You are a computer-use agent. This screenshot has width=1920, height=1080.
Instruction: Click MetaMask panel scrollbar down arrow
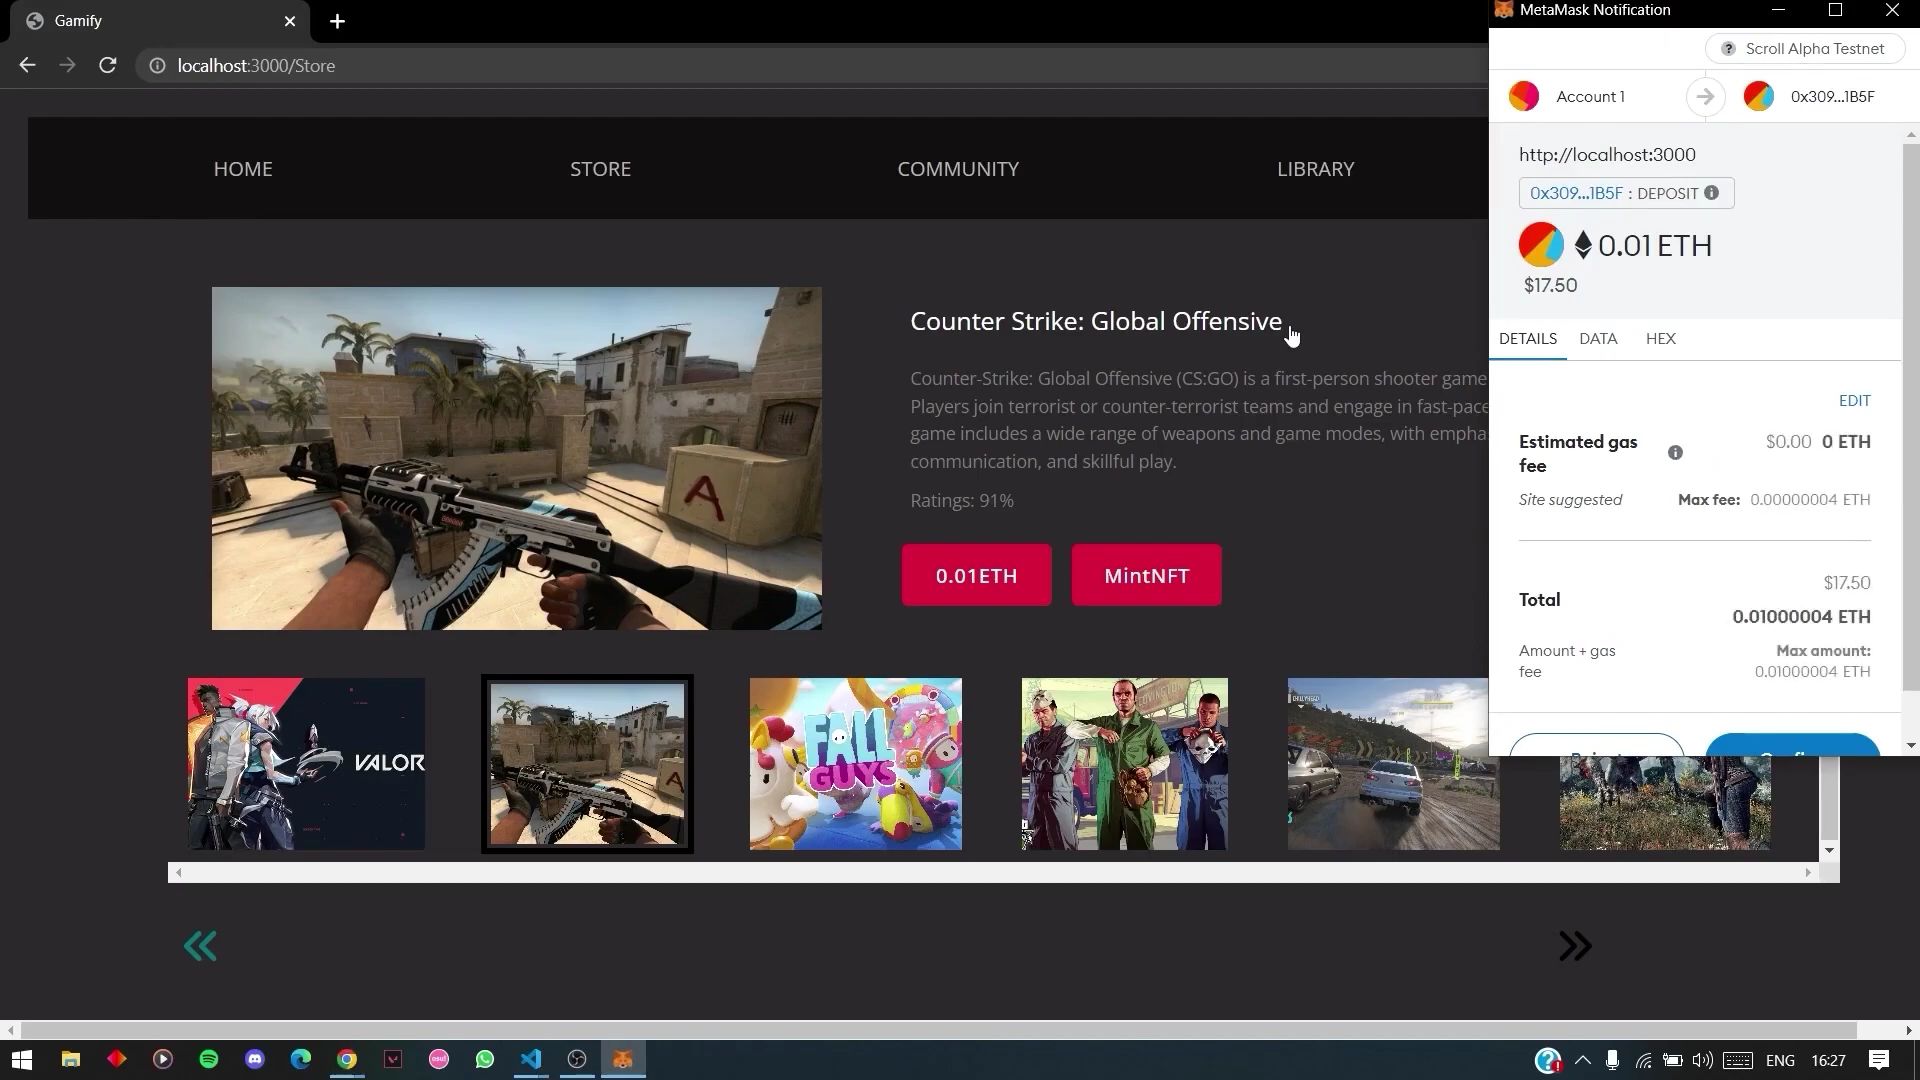coord(1911,746)
